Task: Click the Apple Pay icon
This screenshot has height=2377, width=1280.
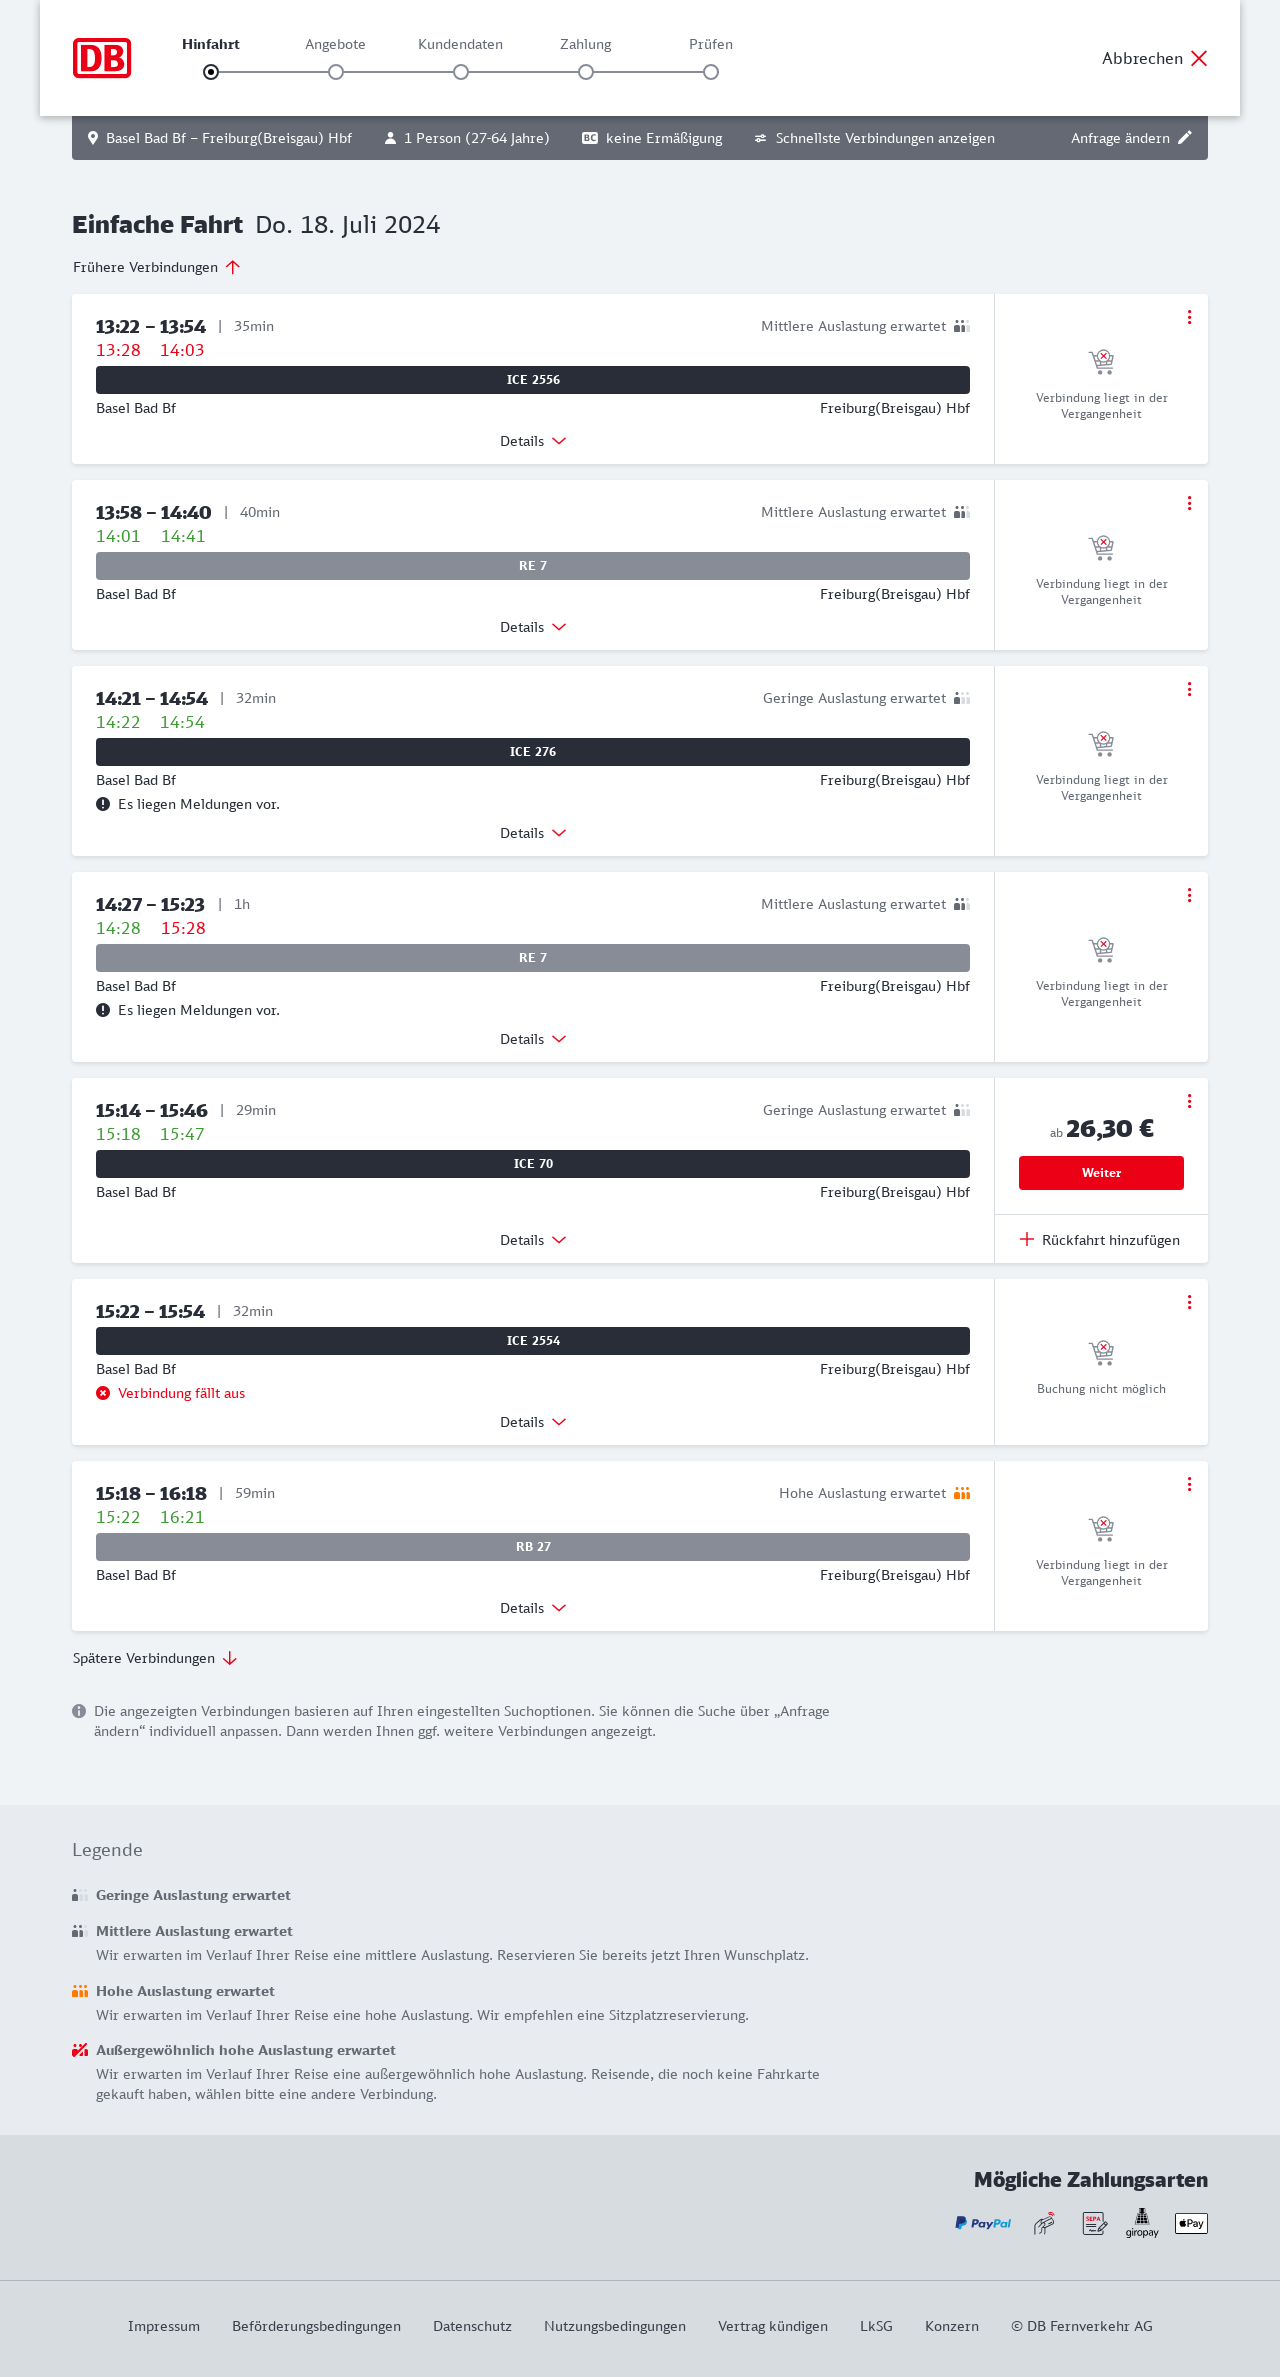Action: (1191, 2223)
